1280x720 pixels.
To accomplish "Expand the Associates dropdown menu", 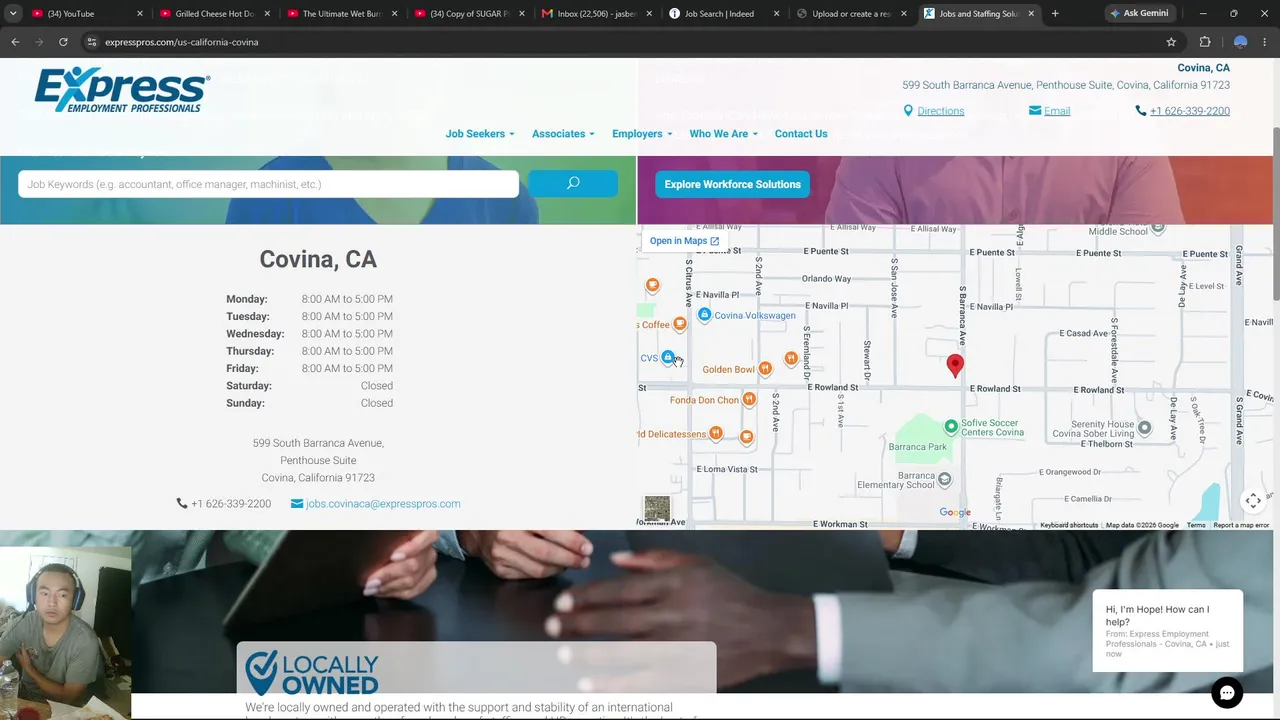I will click(563, 134).
